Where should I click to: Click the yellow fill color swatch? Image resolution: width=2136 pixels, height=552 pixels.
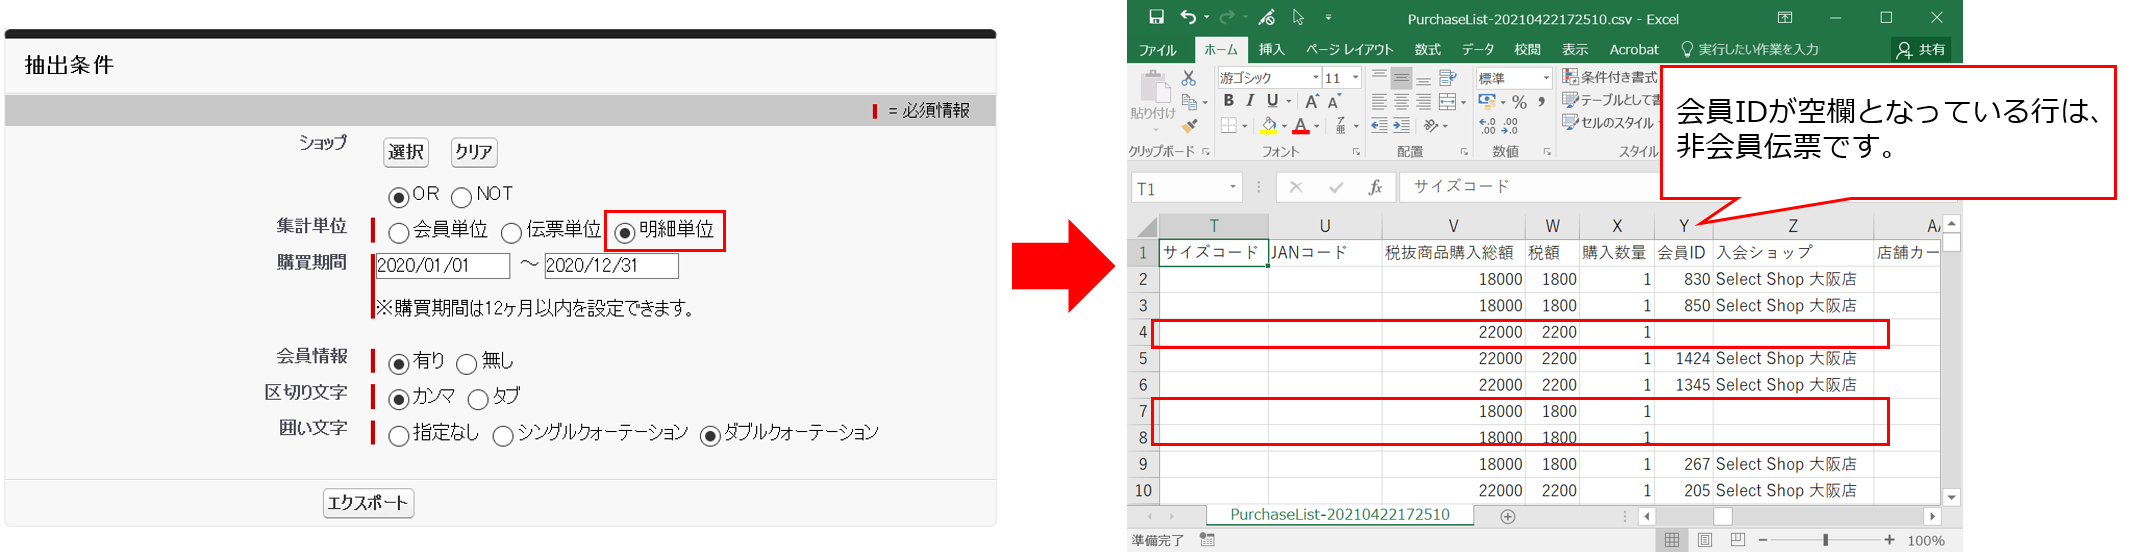tap(1268, 126)
